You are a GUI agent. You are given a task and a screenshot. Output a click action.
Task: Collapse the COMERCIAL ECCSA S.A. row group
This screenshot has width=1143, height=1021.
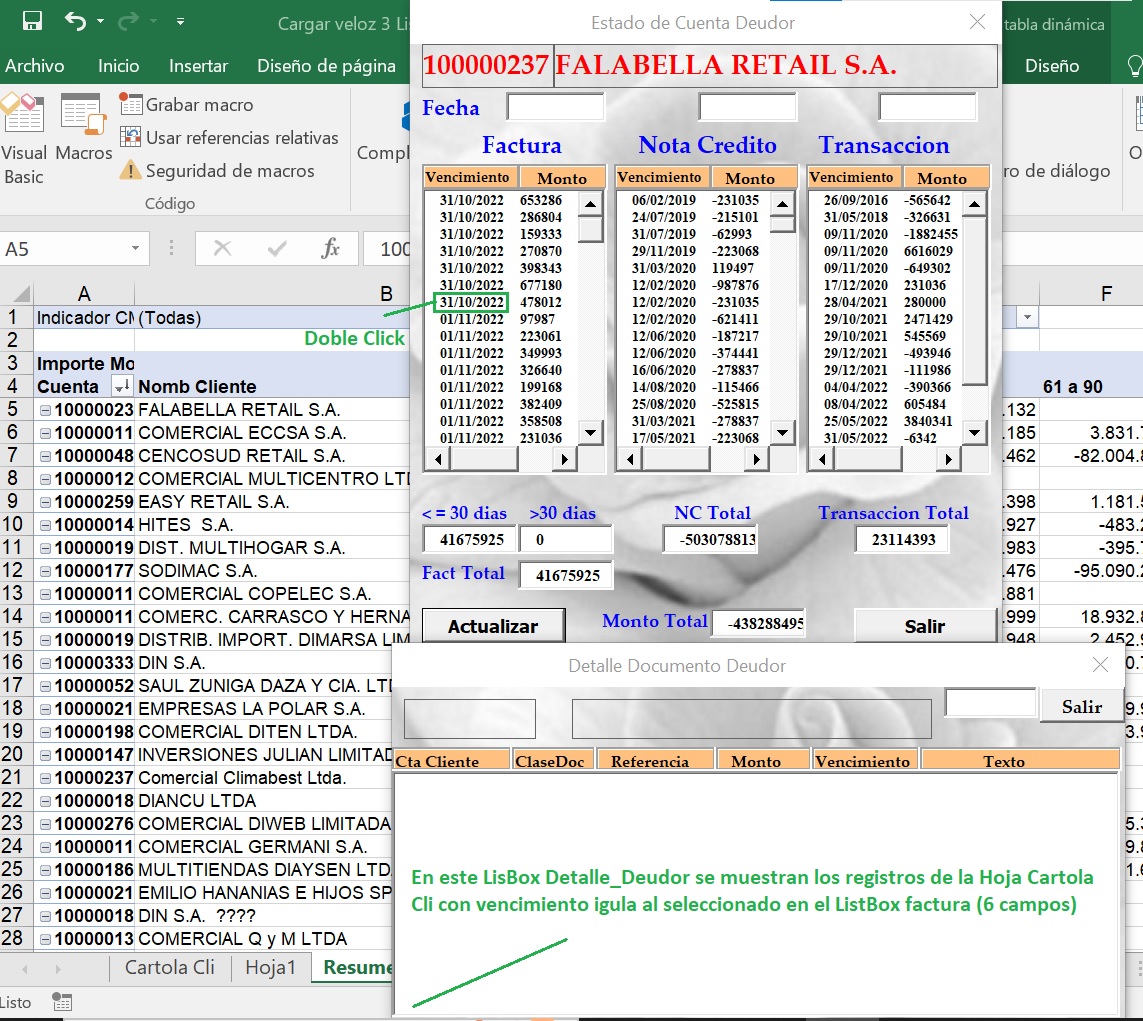45,433
